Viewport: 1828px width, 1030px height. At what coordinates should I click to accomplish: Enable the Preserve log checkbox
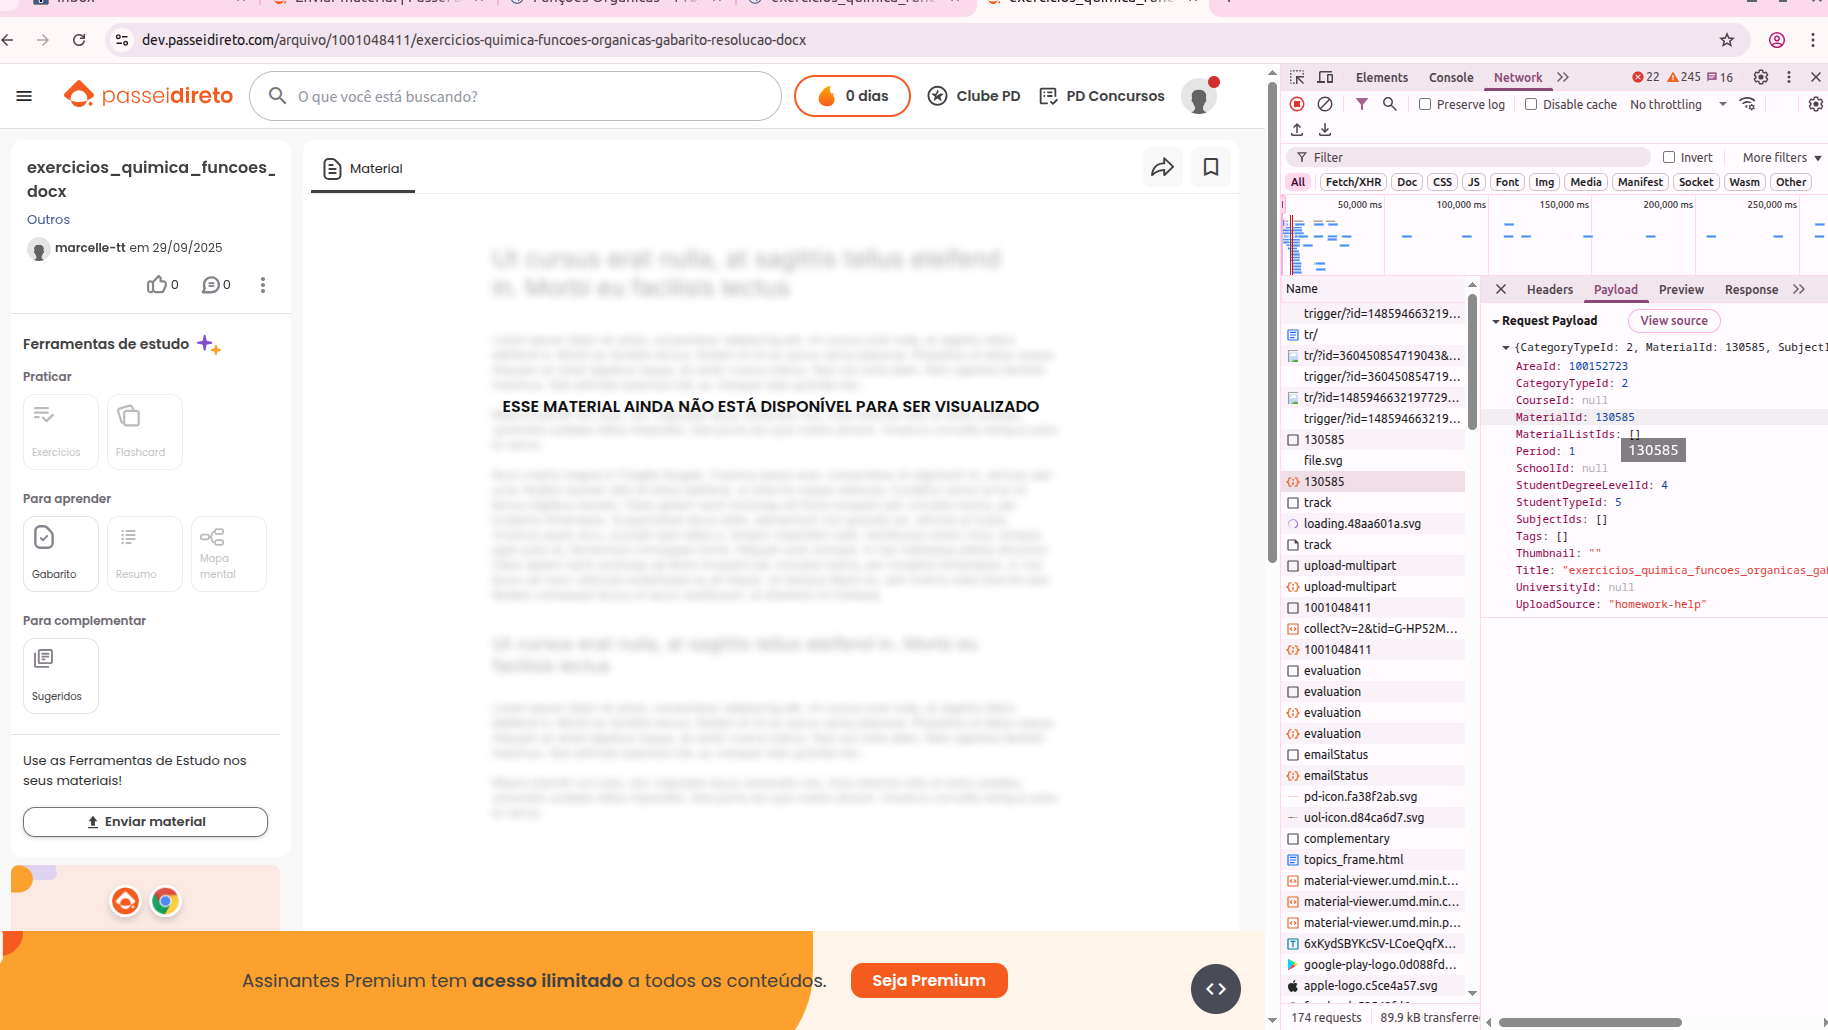click(x=1425, y=104)
